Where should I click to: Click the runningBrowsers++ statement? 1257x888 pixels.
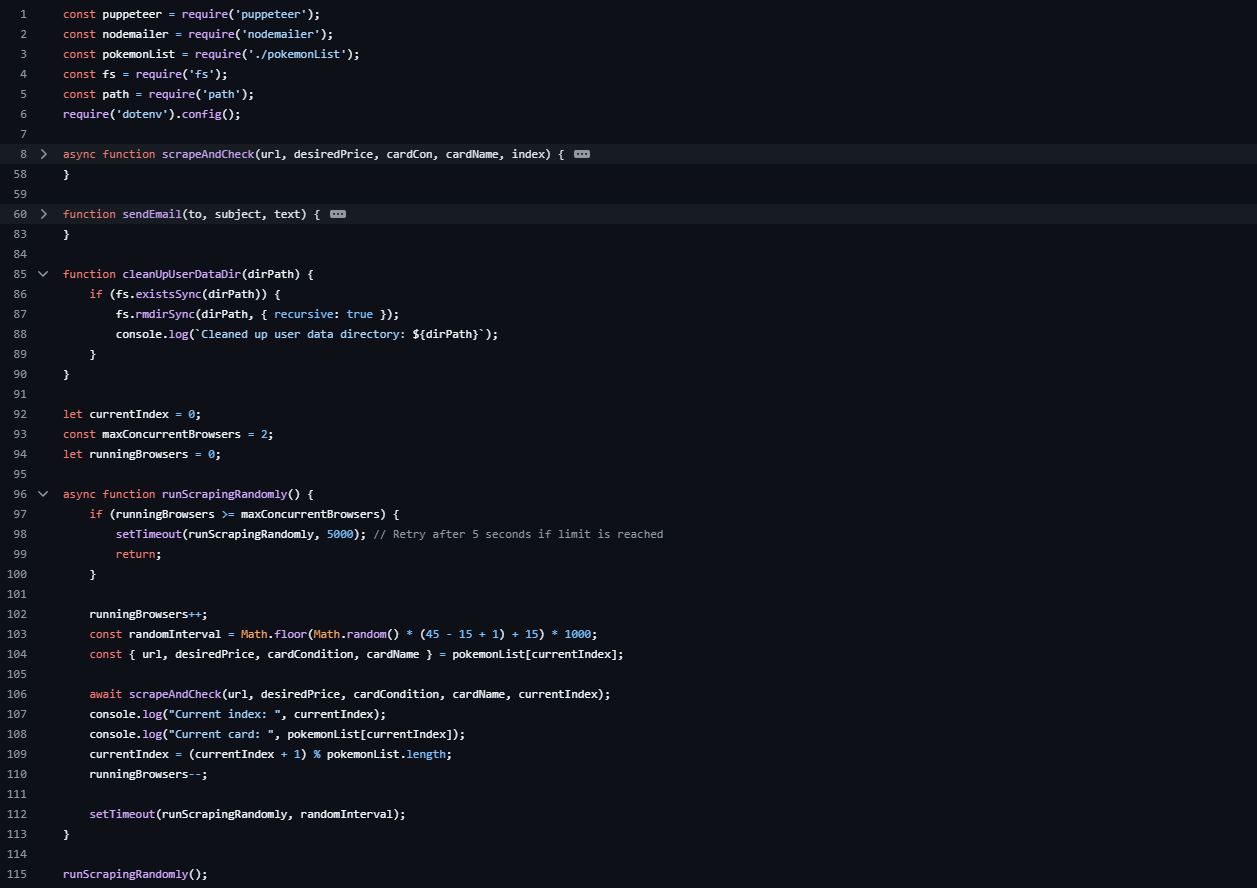click(148, 614)
